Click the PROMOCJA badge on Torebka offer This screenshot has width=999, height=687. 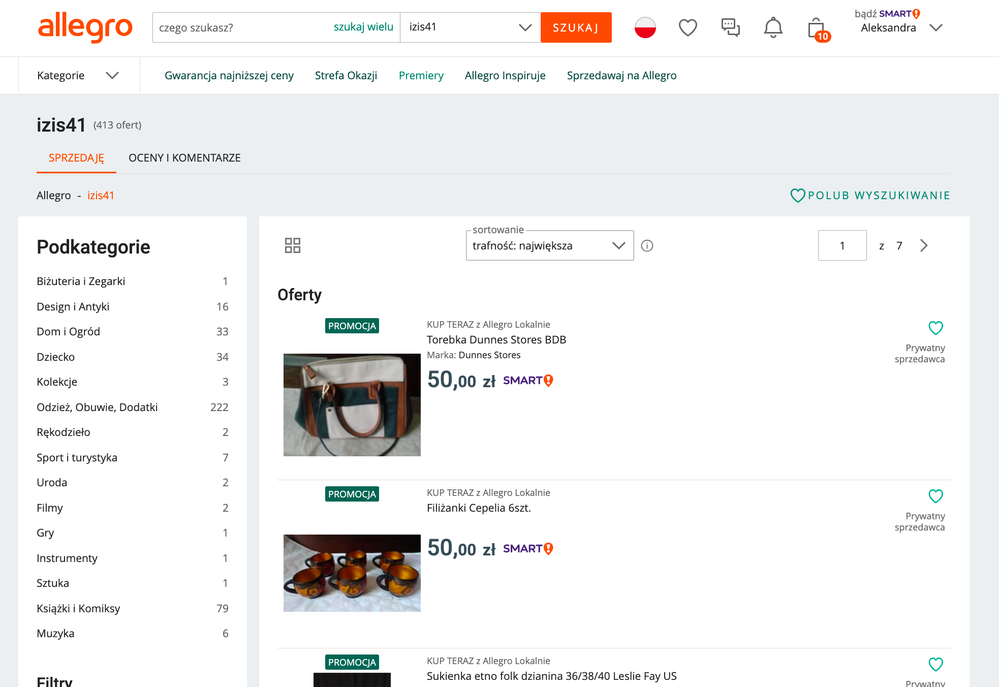[352, 326]
